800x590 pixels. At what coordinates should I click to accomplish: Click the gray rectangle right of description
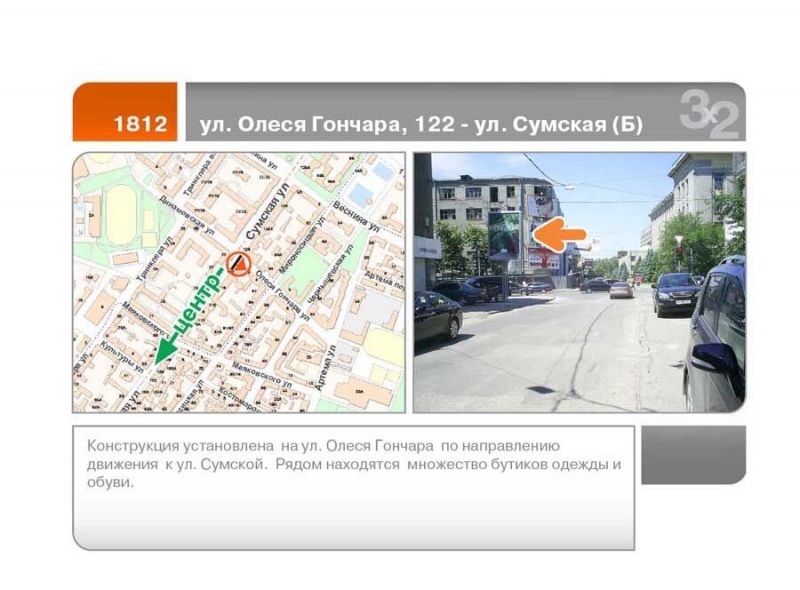click(692, 455)
